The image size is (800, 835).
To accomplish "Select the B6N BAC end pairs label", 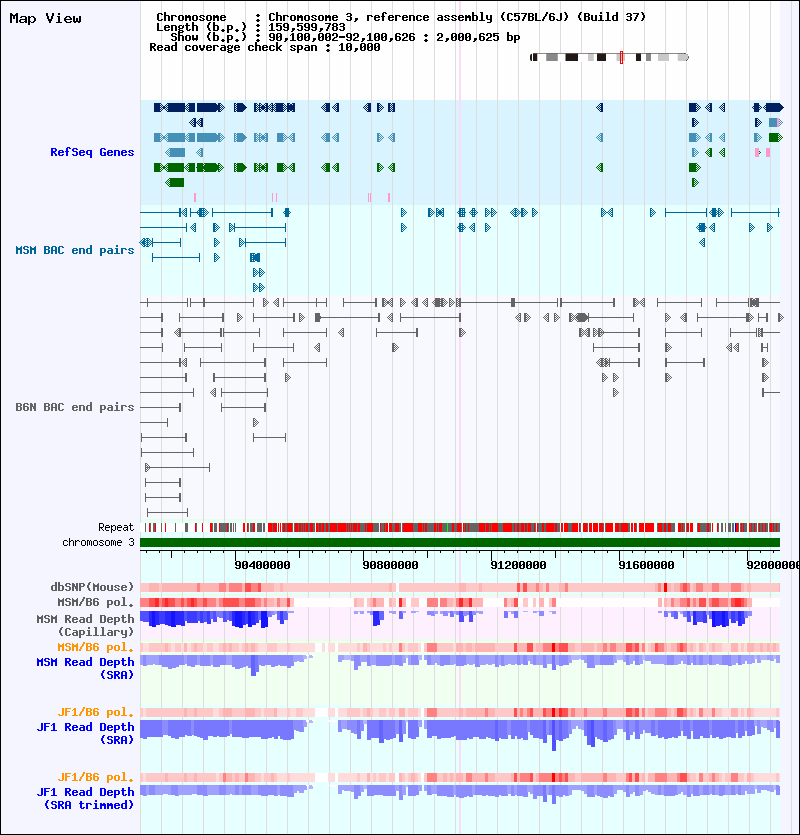I will click(75, 407).
